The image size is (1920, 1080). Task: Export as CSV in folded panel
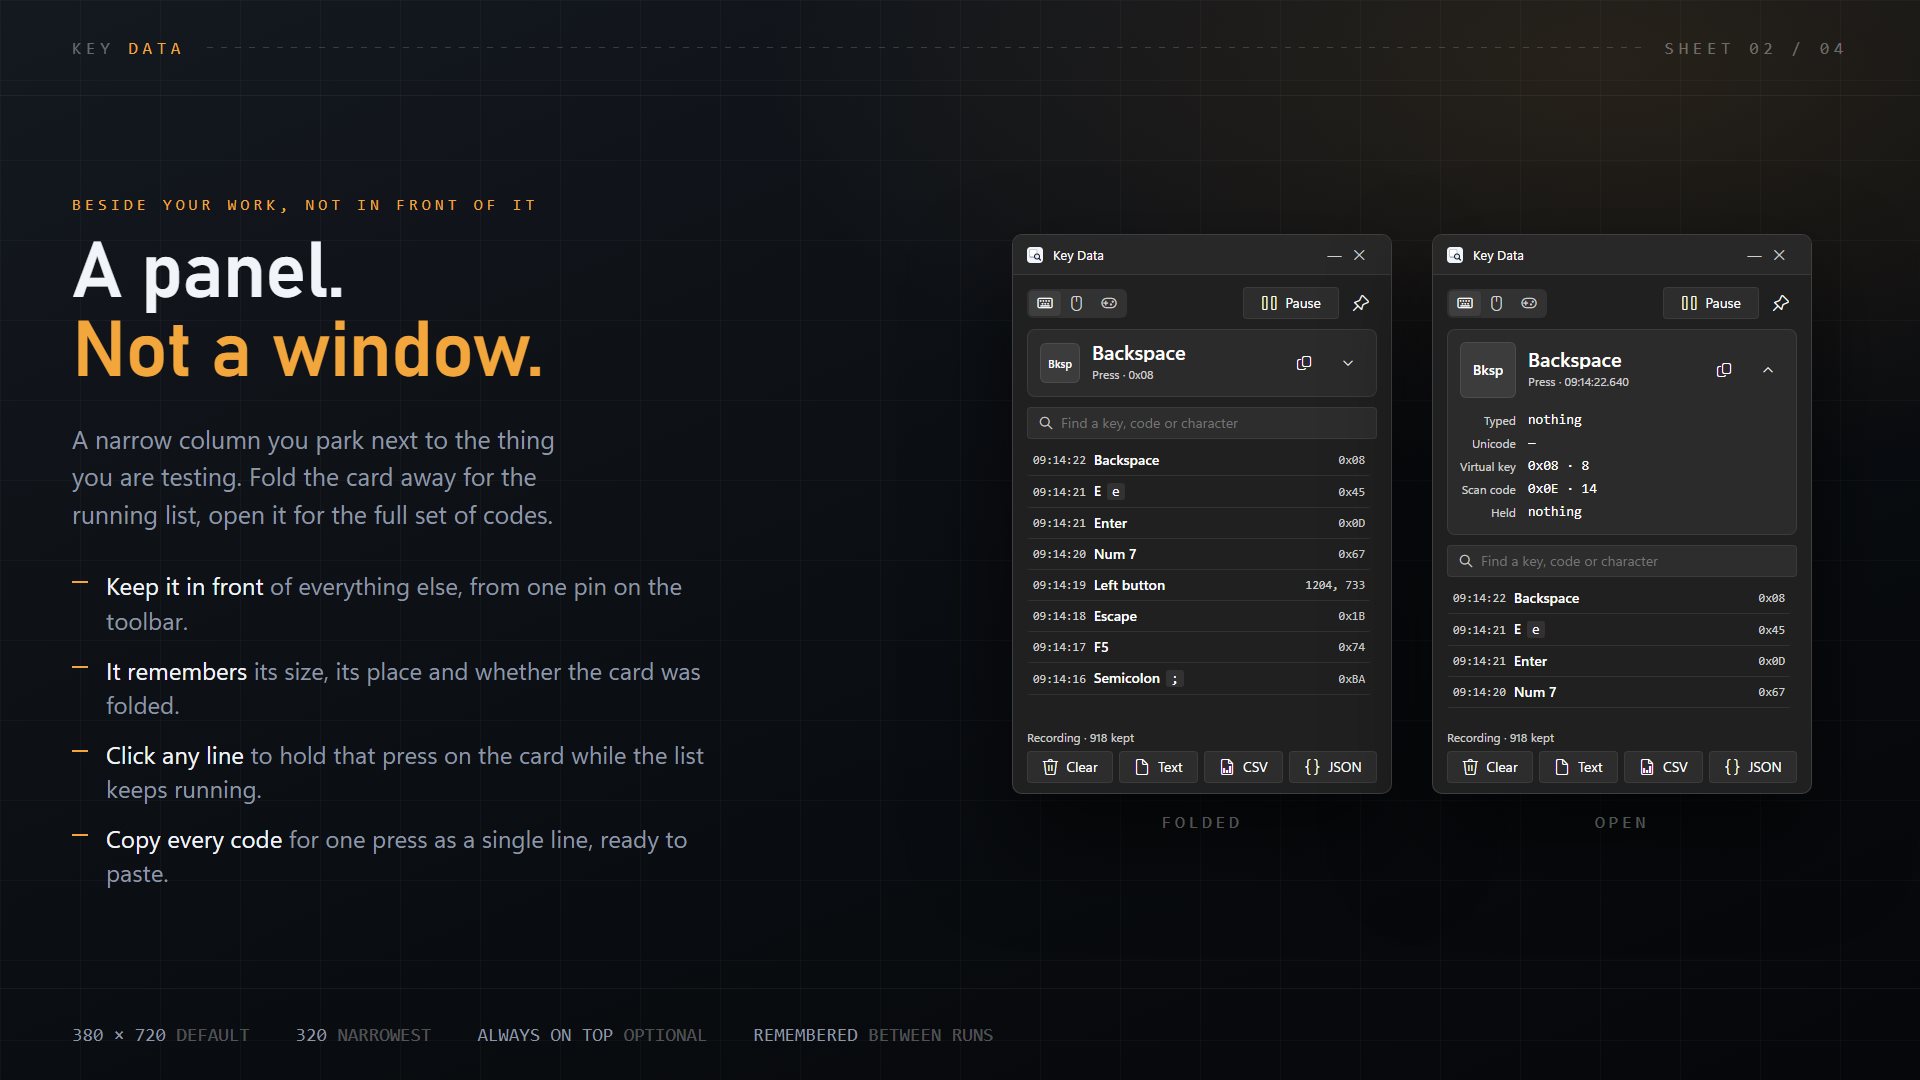[1243, 767]
